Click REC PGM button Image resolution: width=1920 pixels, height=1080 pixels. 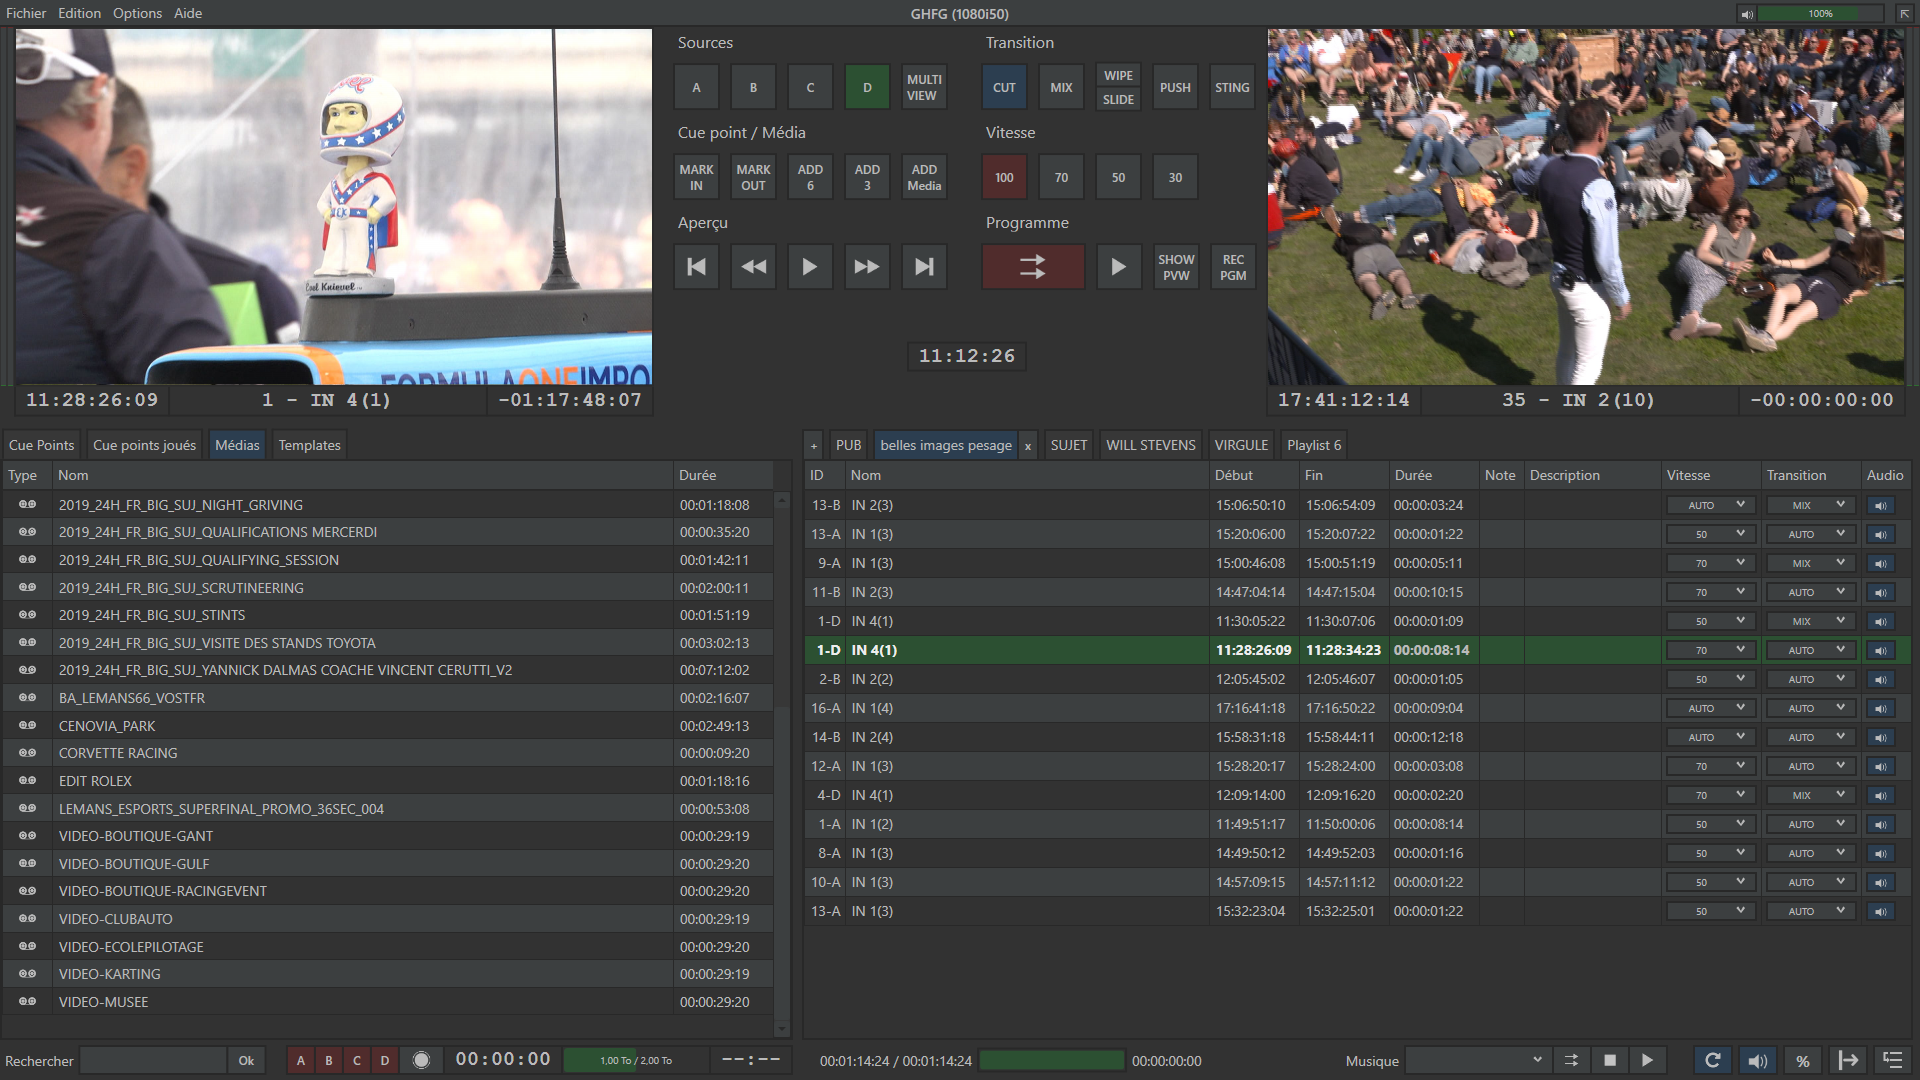pyautogui.click(x=1233, y=267)
